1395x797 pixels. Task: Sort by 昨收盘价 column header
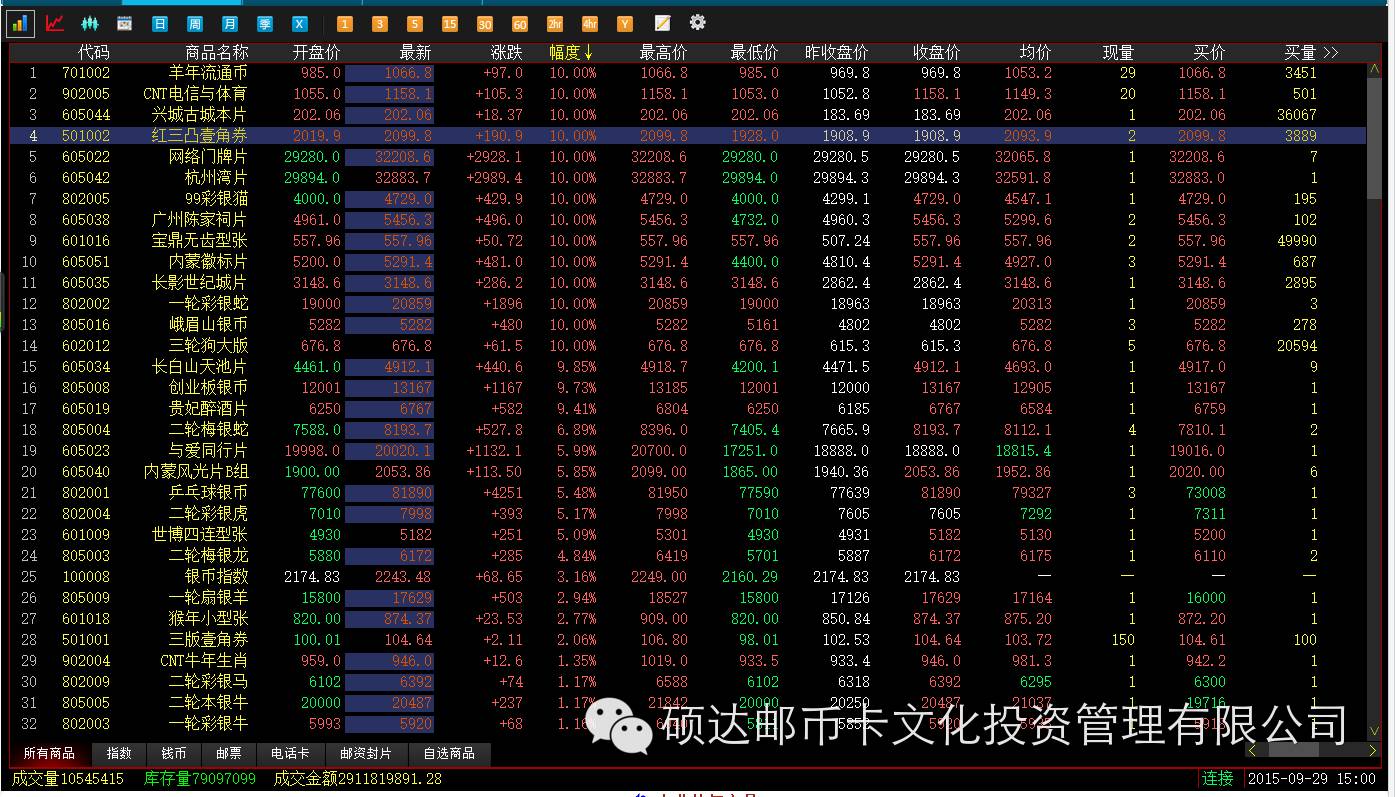[836, 52]
